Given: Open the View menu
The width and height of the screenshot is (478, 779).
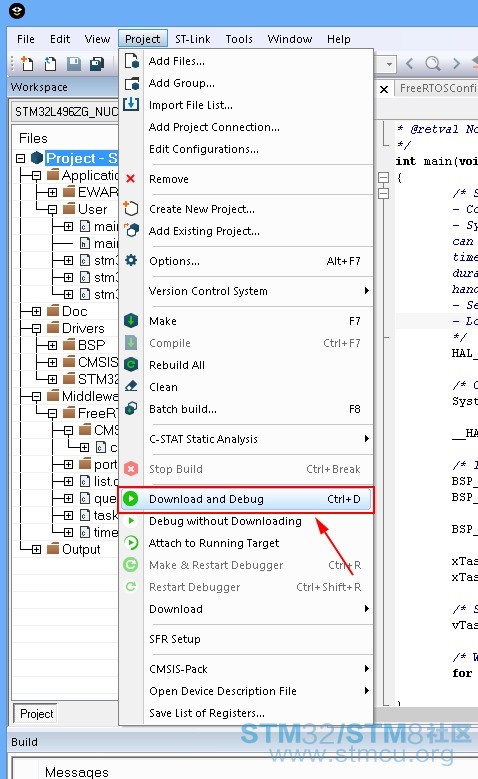Looking at the screenshot, I should pos(97,39).
